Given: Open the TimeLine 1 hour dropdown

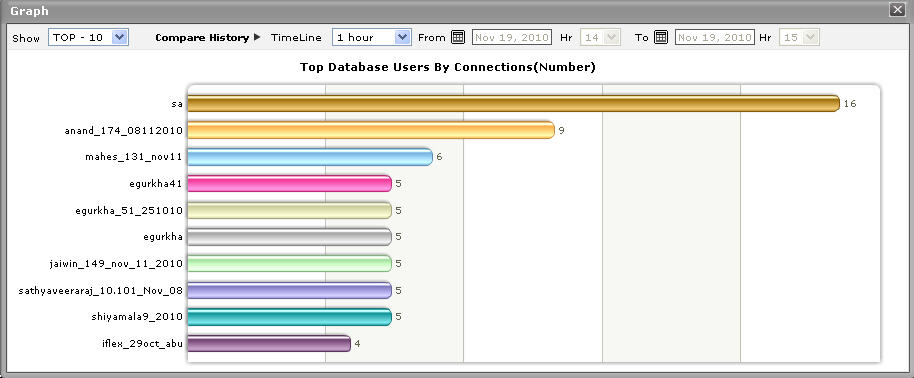Looking at the screenshot, I should pos(372,37).
